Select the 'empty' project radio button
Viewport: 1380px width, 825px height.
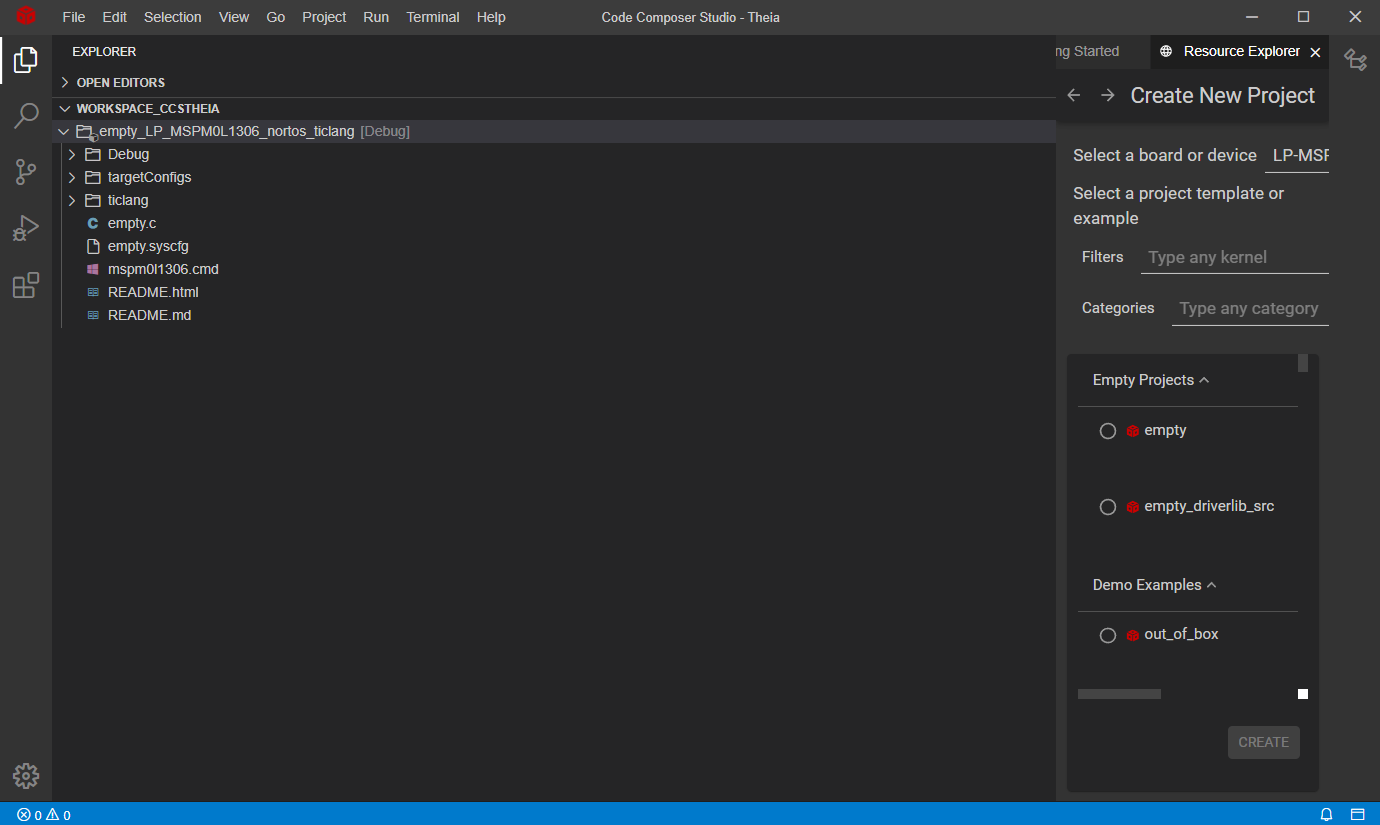tap(1108, 431)
